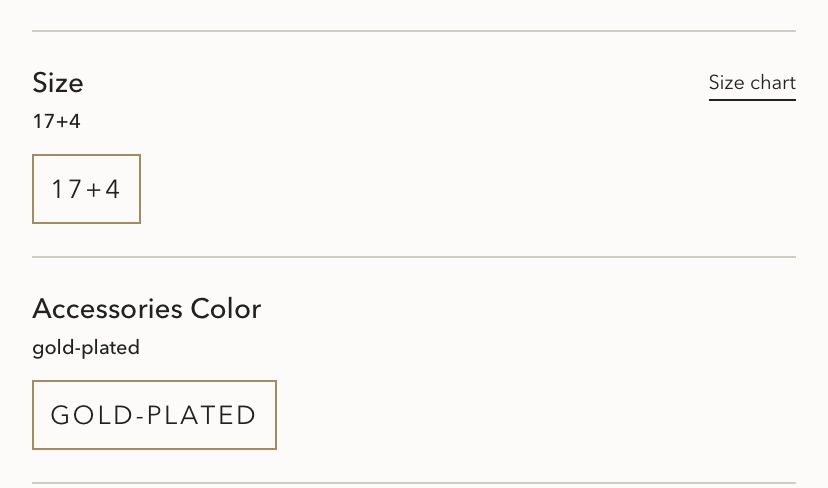This screenshot has width=828, height=488.
Task: Click the divider above the Size section
Action: tap(414, 31)
